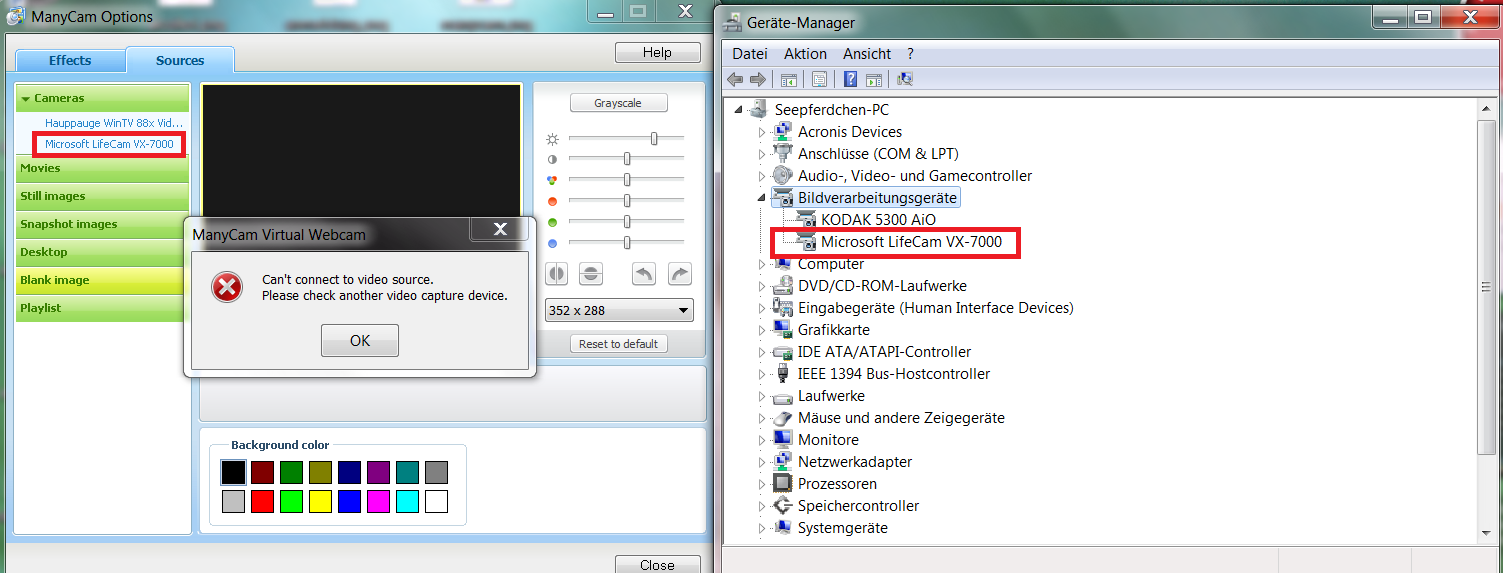1503x573 pixels.
Task: Expand Laufwerke node
Action: coord(762,396)
